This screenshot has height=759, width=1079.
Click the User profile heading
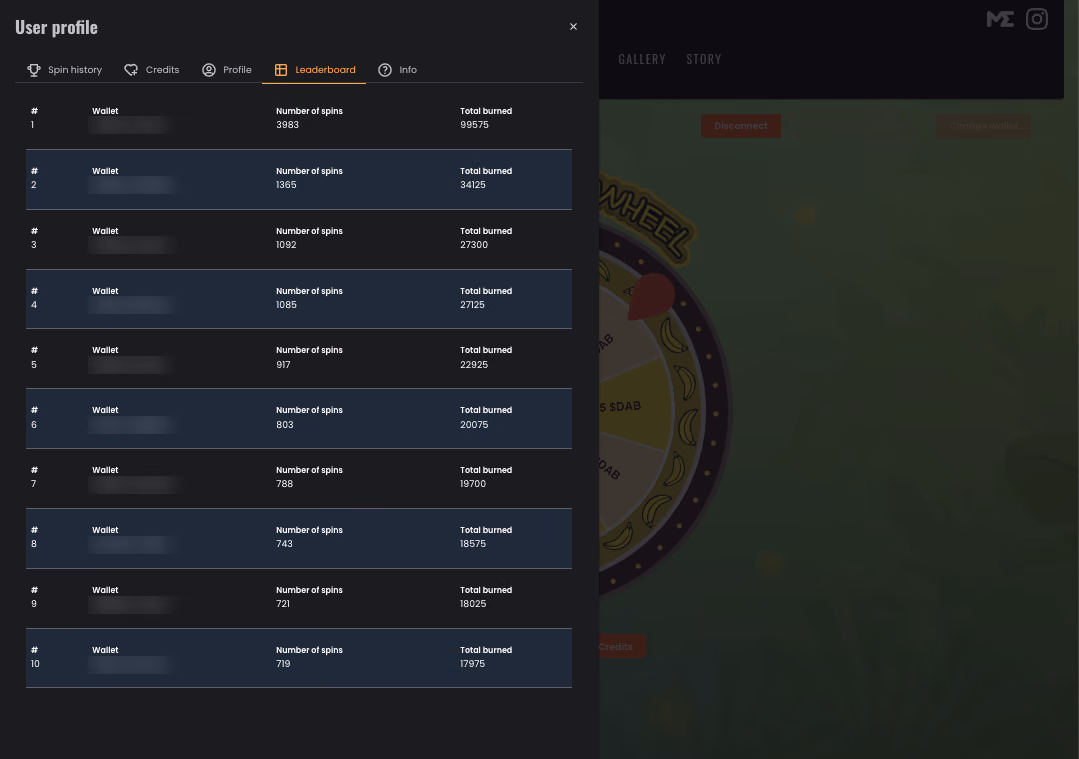(56, 27)
